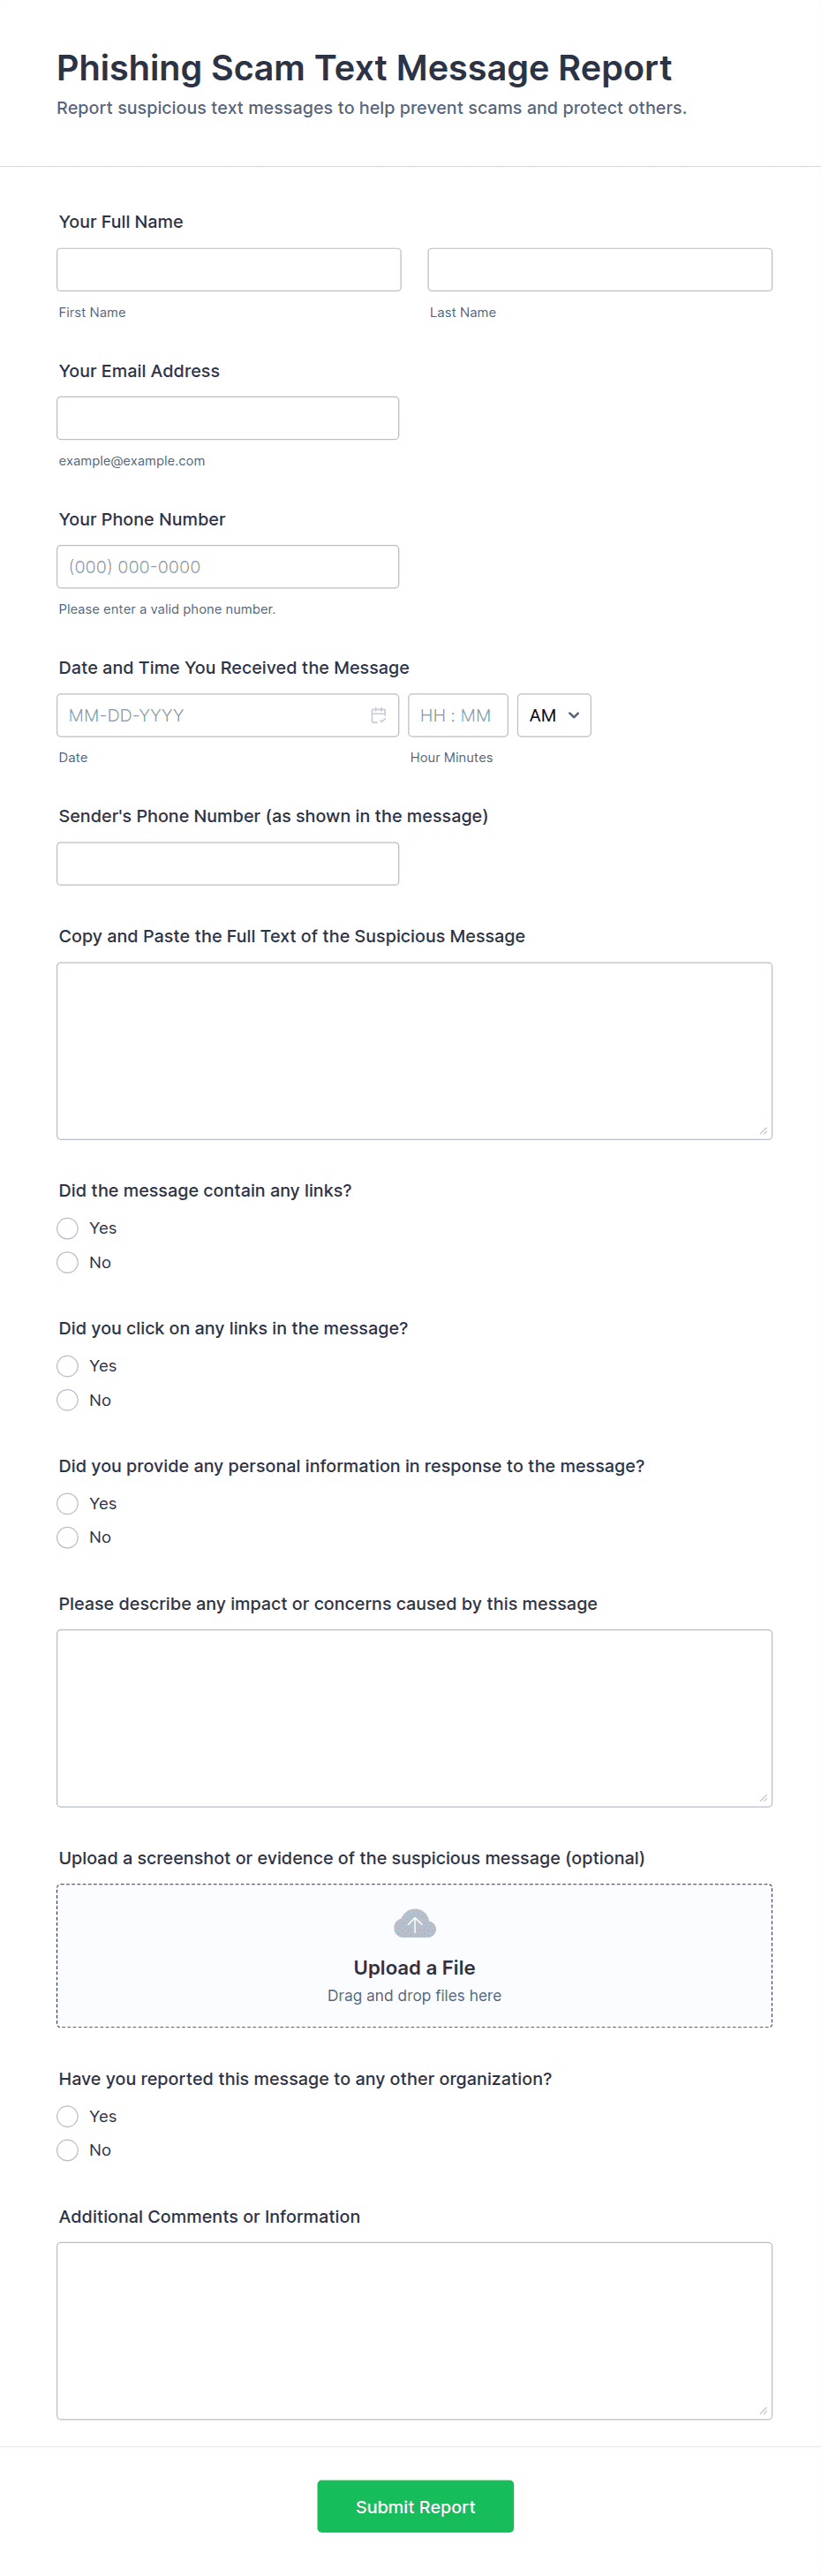Viewport: 821px width, 2576px height.
Task: Expand the AM/PM dropdown
Action: [x=554, y=715]
